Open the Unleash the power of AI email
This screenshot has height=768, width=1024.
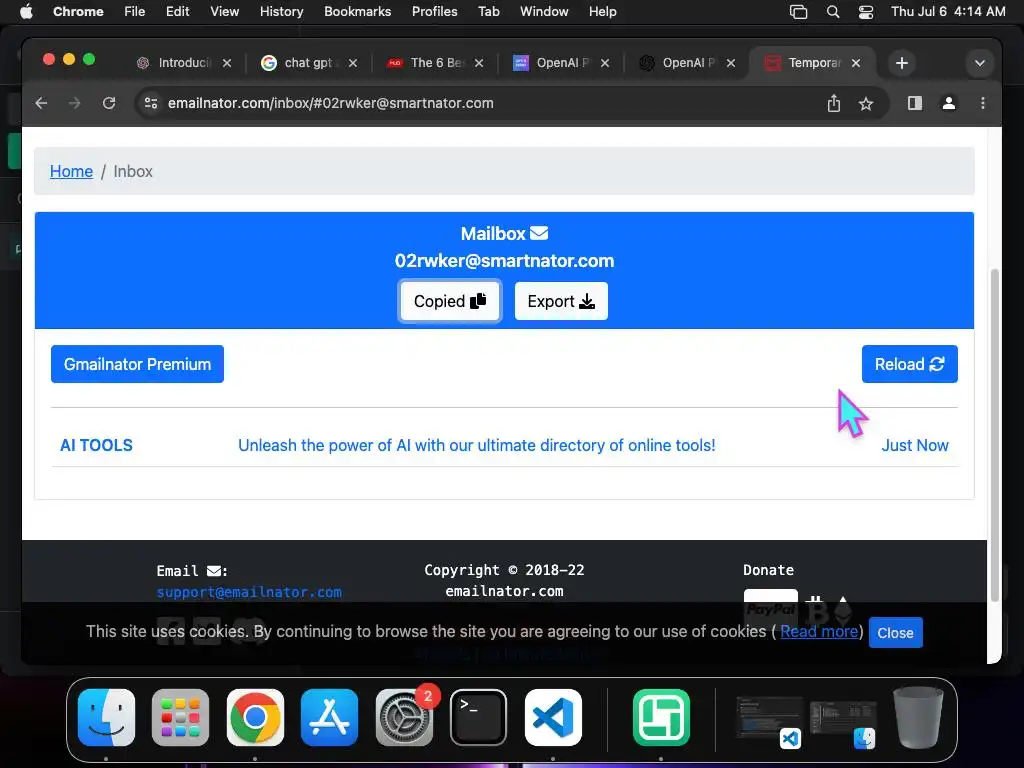click(477, 445)
